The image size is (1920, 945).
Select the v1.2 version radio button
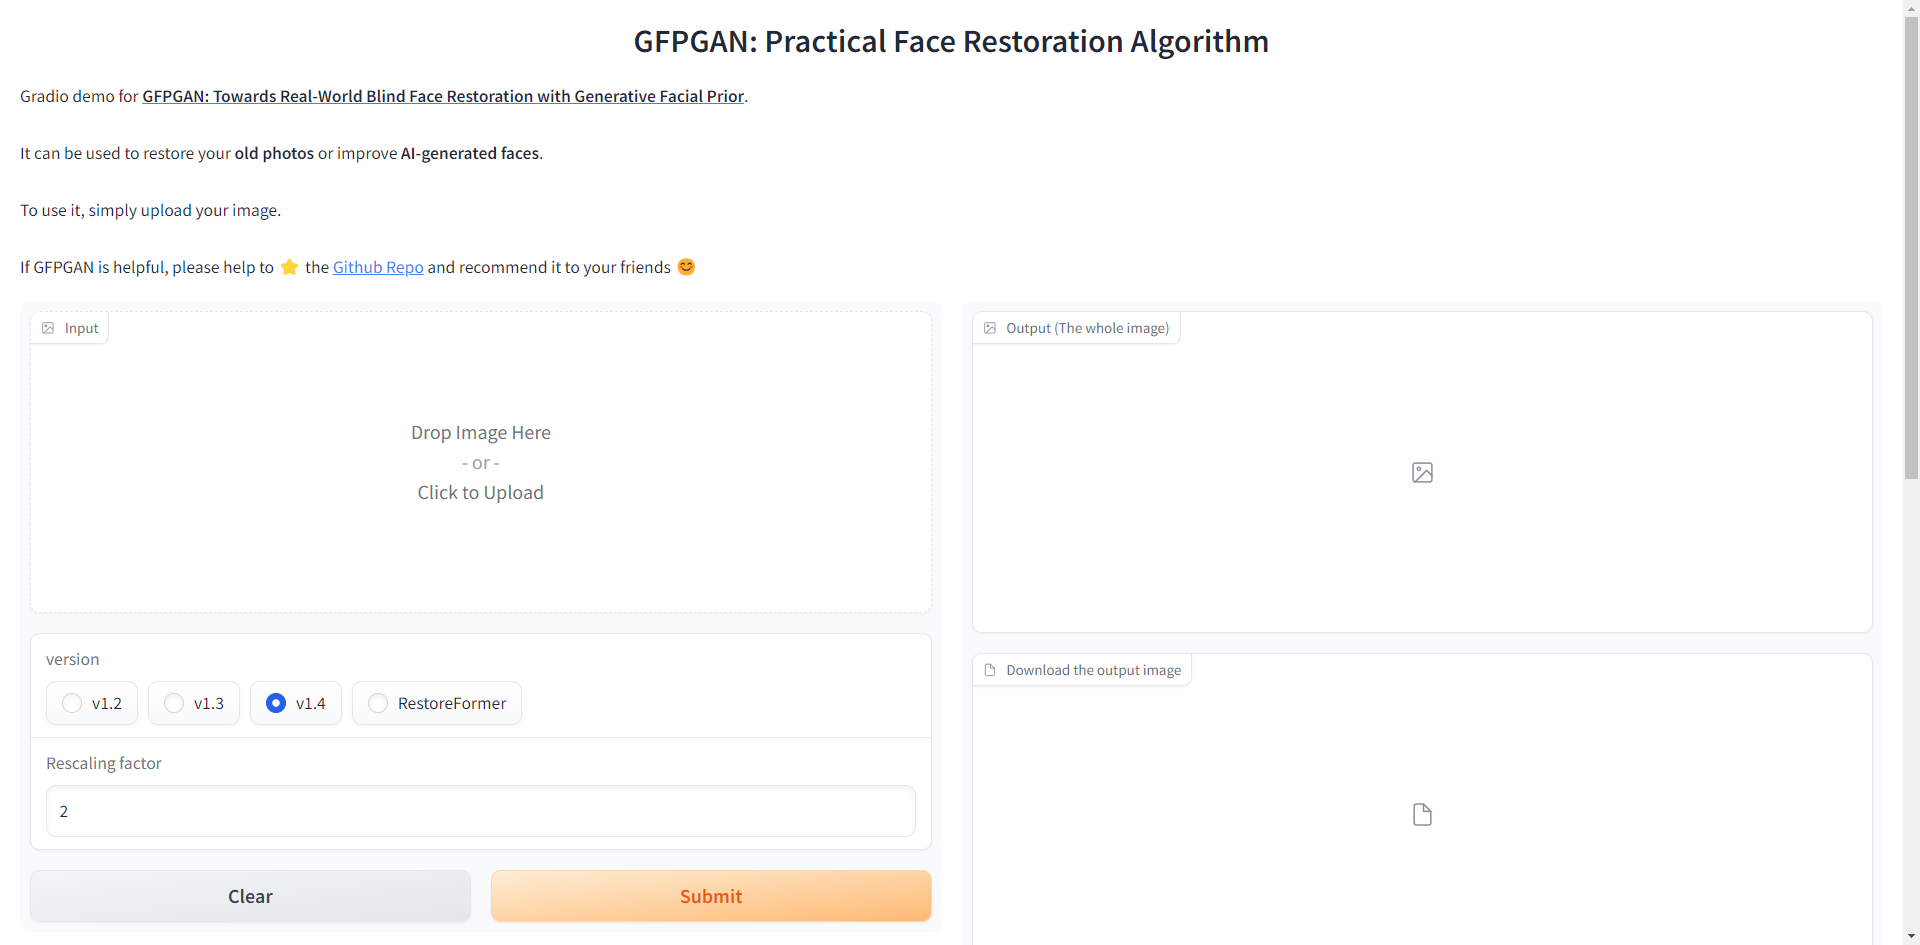point(72,703)
